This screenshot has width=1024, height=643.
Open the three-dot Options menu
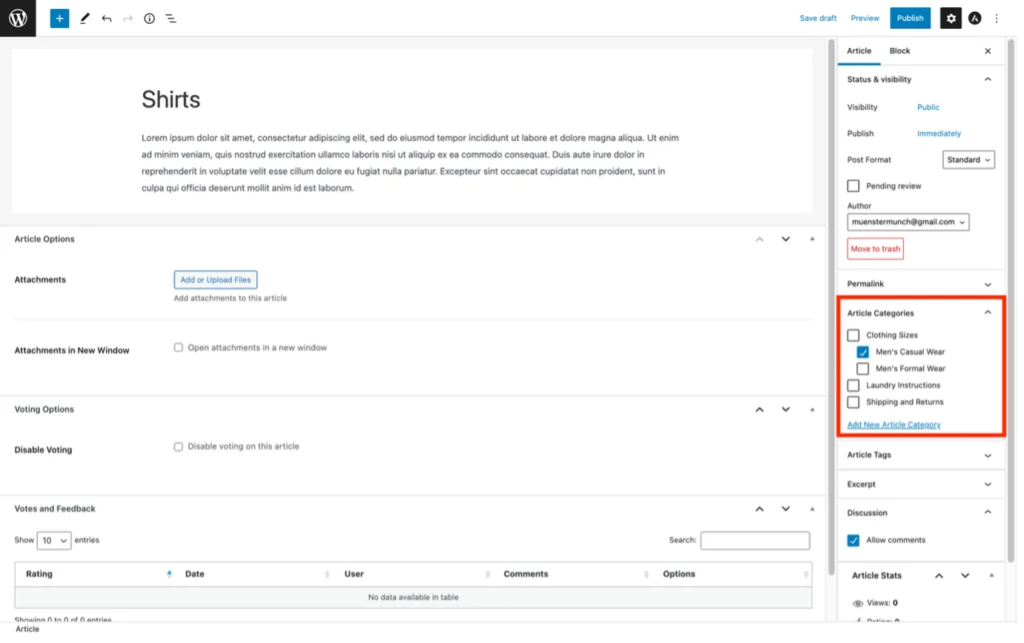coord(997,18)
